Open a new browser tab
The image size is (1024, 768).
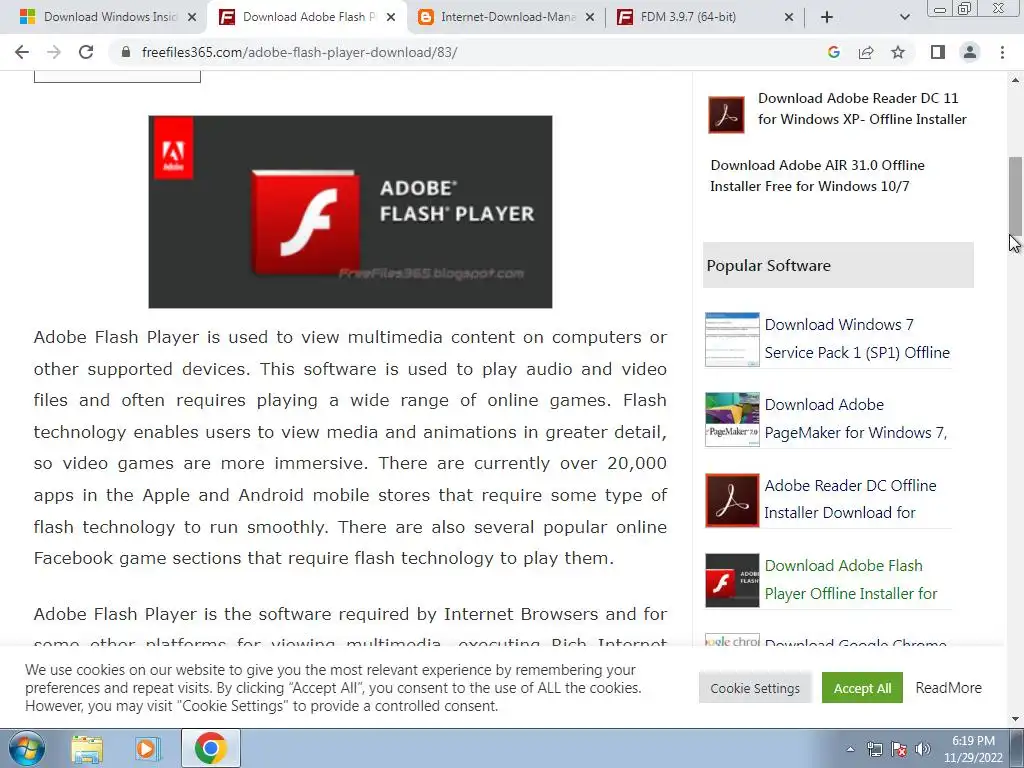827,17
